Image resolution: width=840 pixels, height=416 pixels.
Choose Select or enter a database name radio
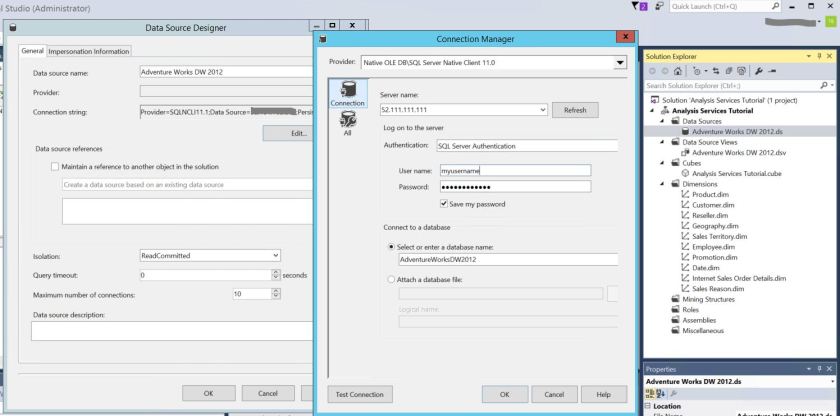tap(391, 247)
